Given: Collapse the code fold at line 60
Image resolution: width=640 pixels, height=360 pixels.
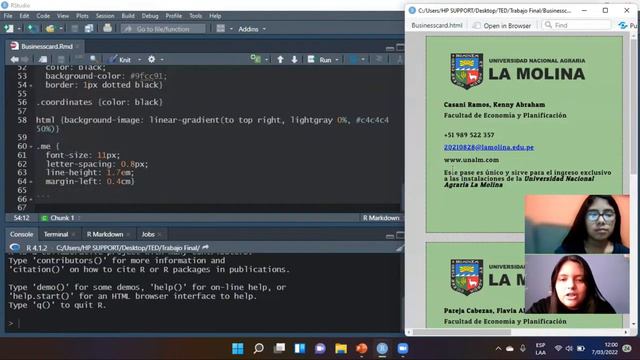Looking at the screenshot, I should point(31,147).
